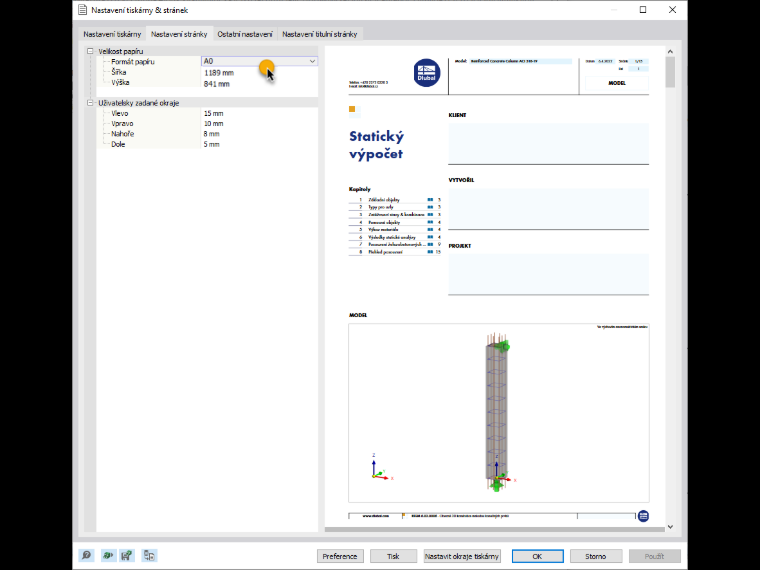Click the MODEL box in preview header
The width and height of the screenshot is (760, 570).
[617, 83]
